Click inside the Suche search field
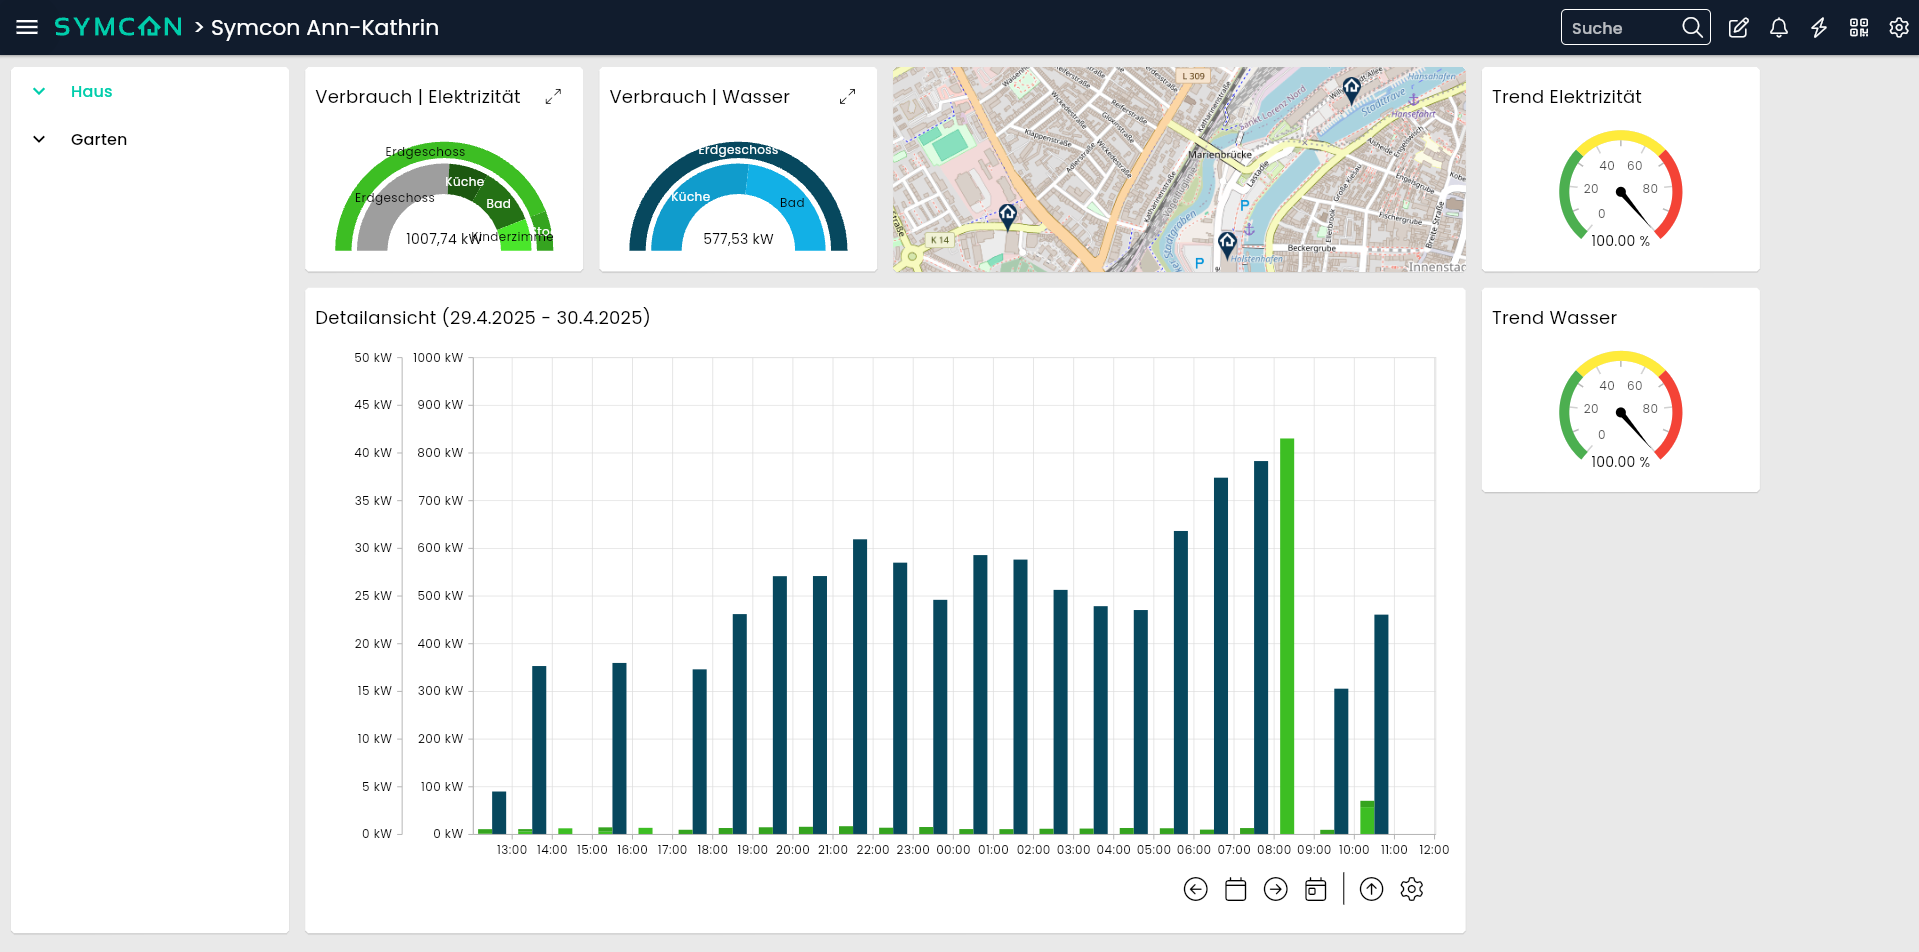 pyautogui.click(x=1620, y=27)
